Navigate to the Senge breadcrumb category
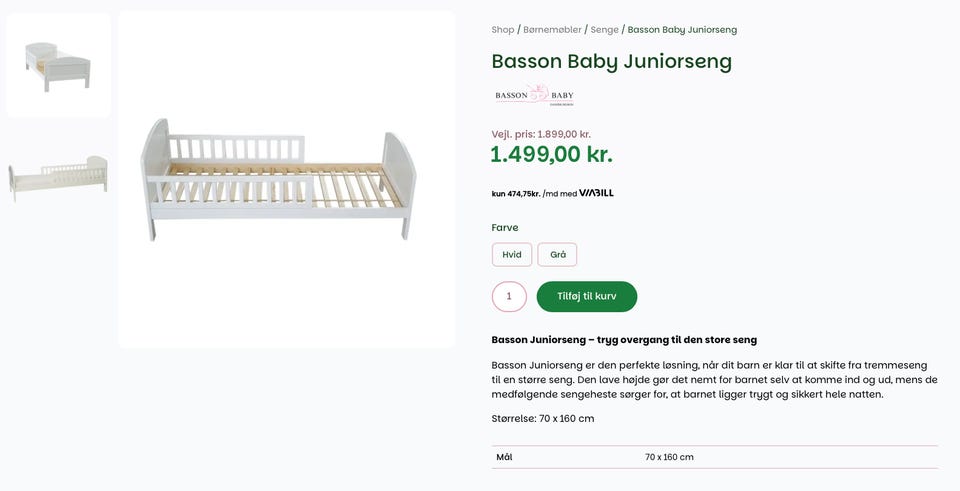The width and height of the screenshot is (960, 491). 604,30
